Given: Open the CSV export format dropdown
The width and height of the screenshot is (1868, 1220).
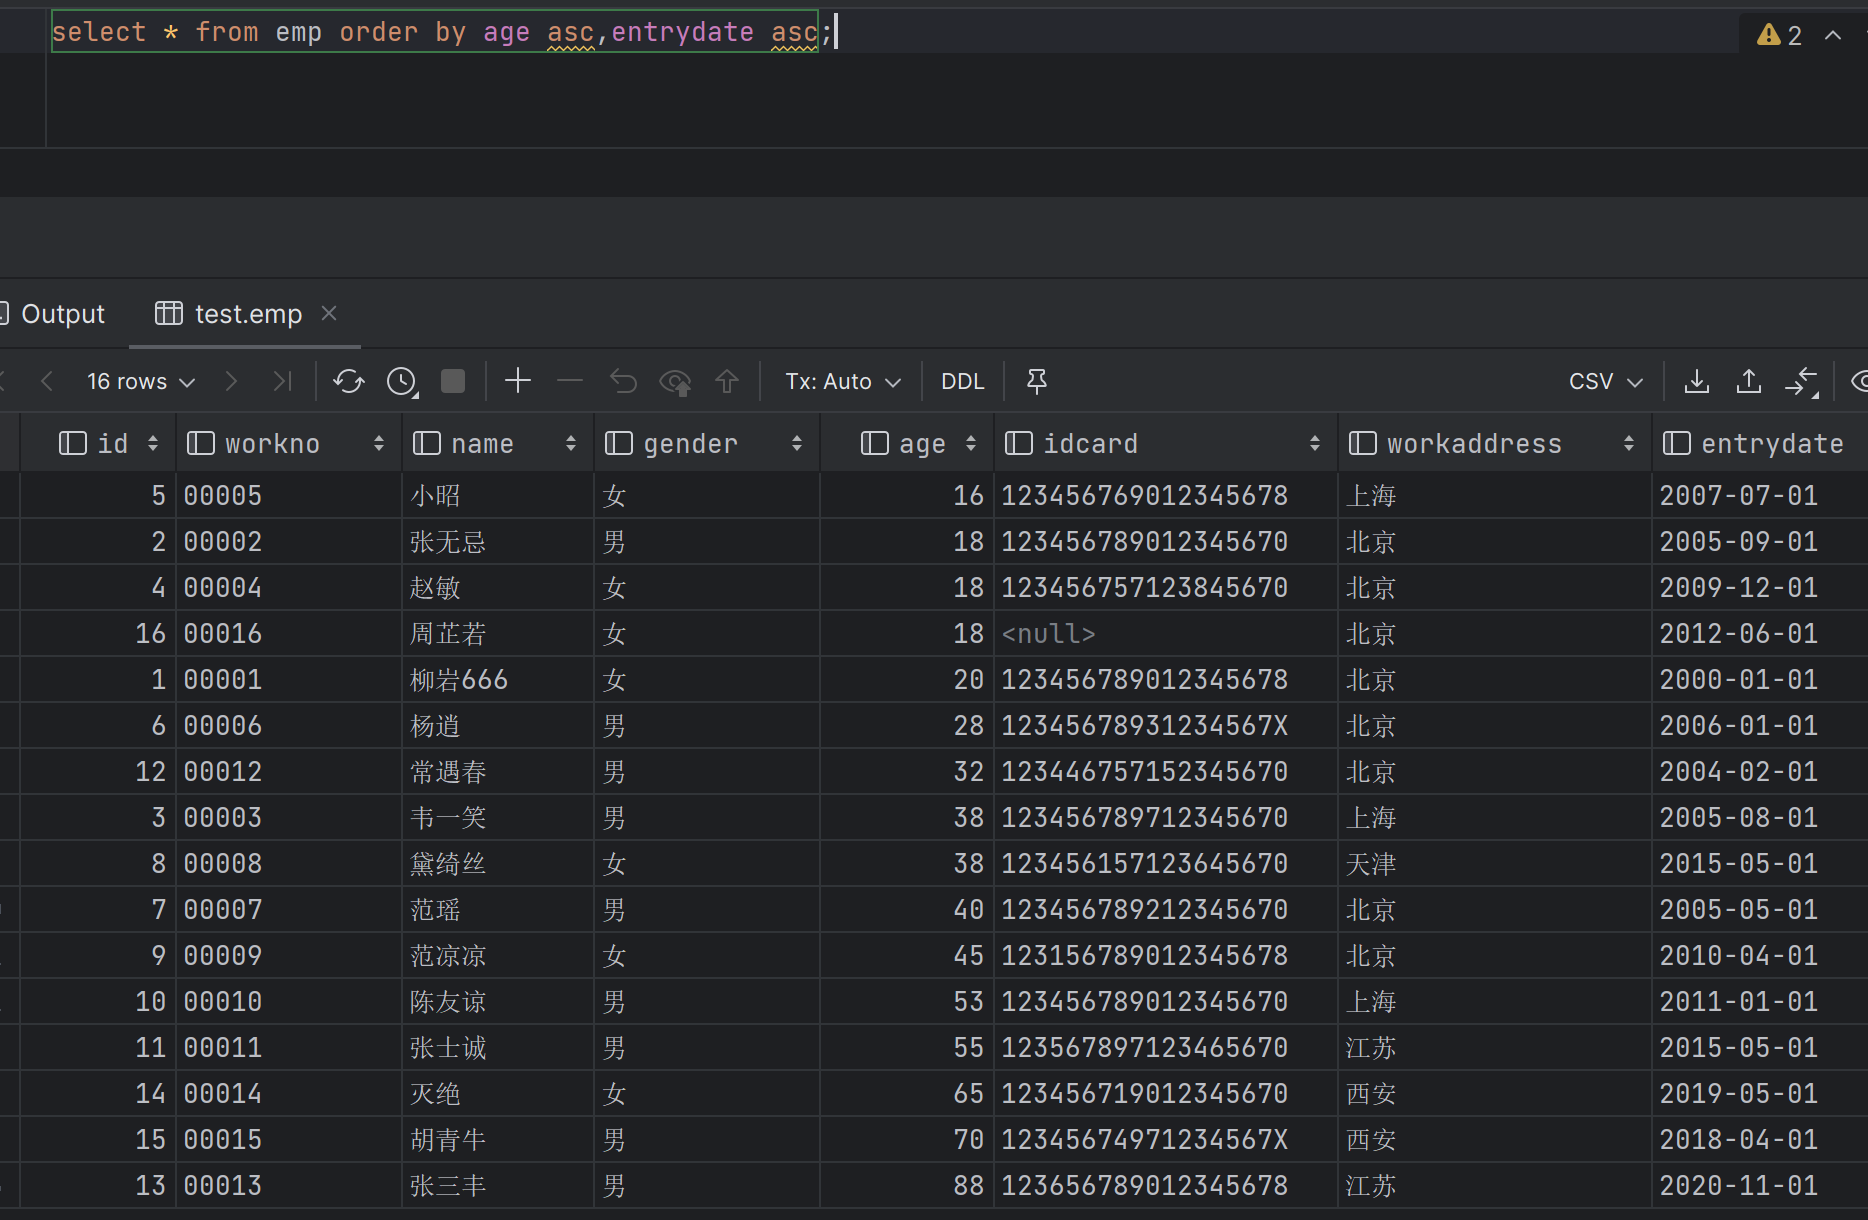Looking at the screenshot, I should point(1606,381).
